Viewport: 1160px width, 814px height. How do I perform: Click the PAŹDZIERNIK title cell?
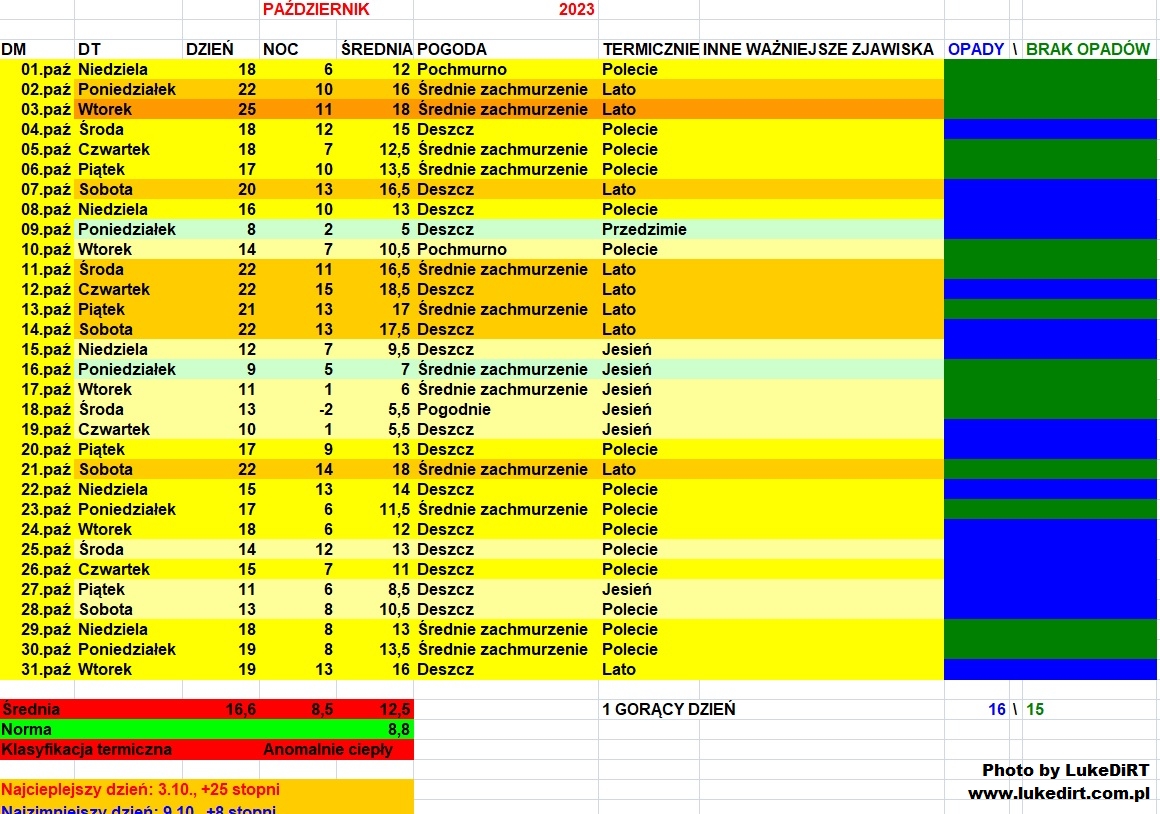[316, 10]
